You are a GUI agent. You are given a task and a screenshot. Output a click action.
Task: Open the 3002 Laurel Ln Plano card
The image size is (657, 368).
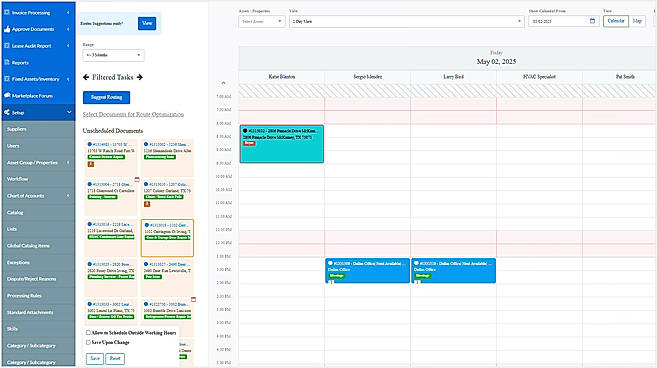click(111, 312)
